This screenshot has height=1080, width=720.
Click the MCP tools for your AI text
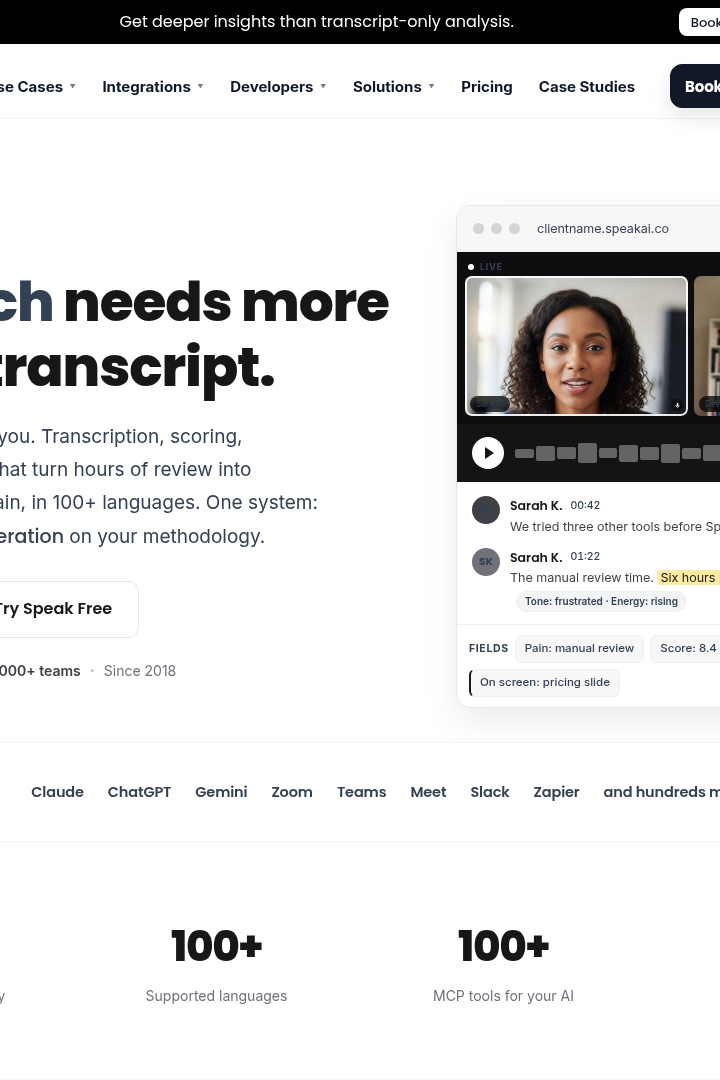click(x=503, y=996)
